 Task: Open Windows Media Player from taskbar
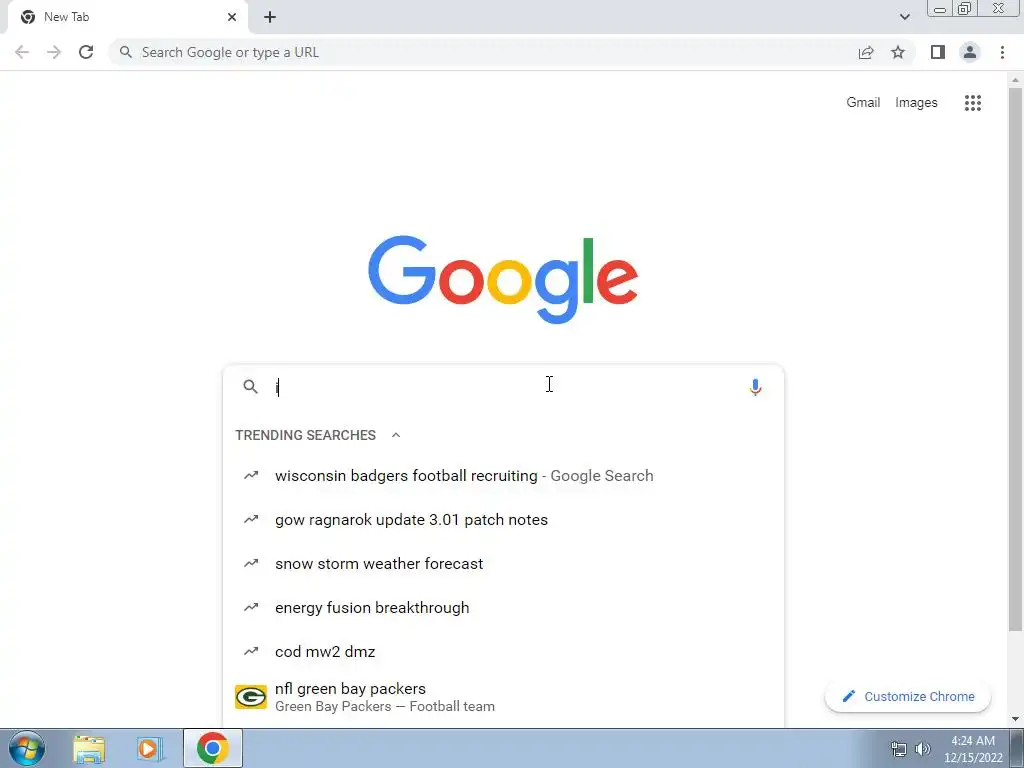(x=150, y=748)
